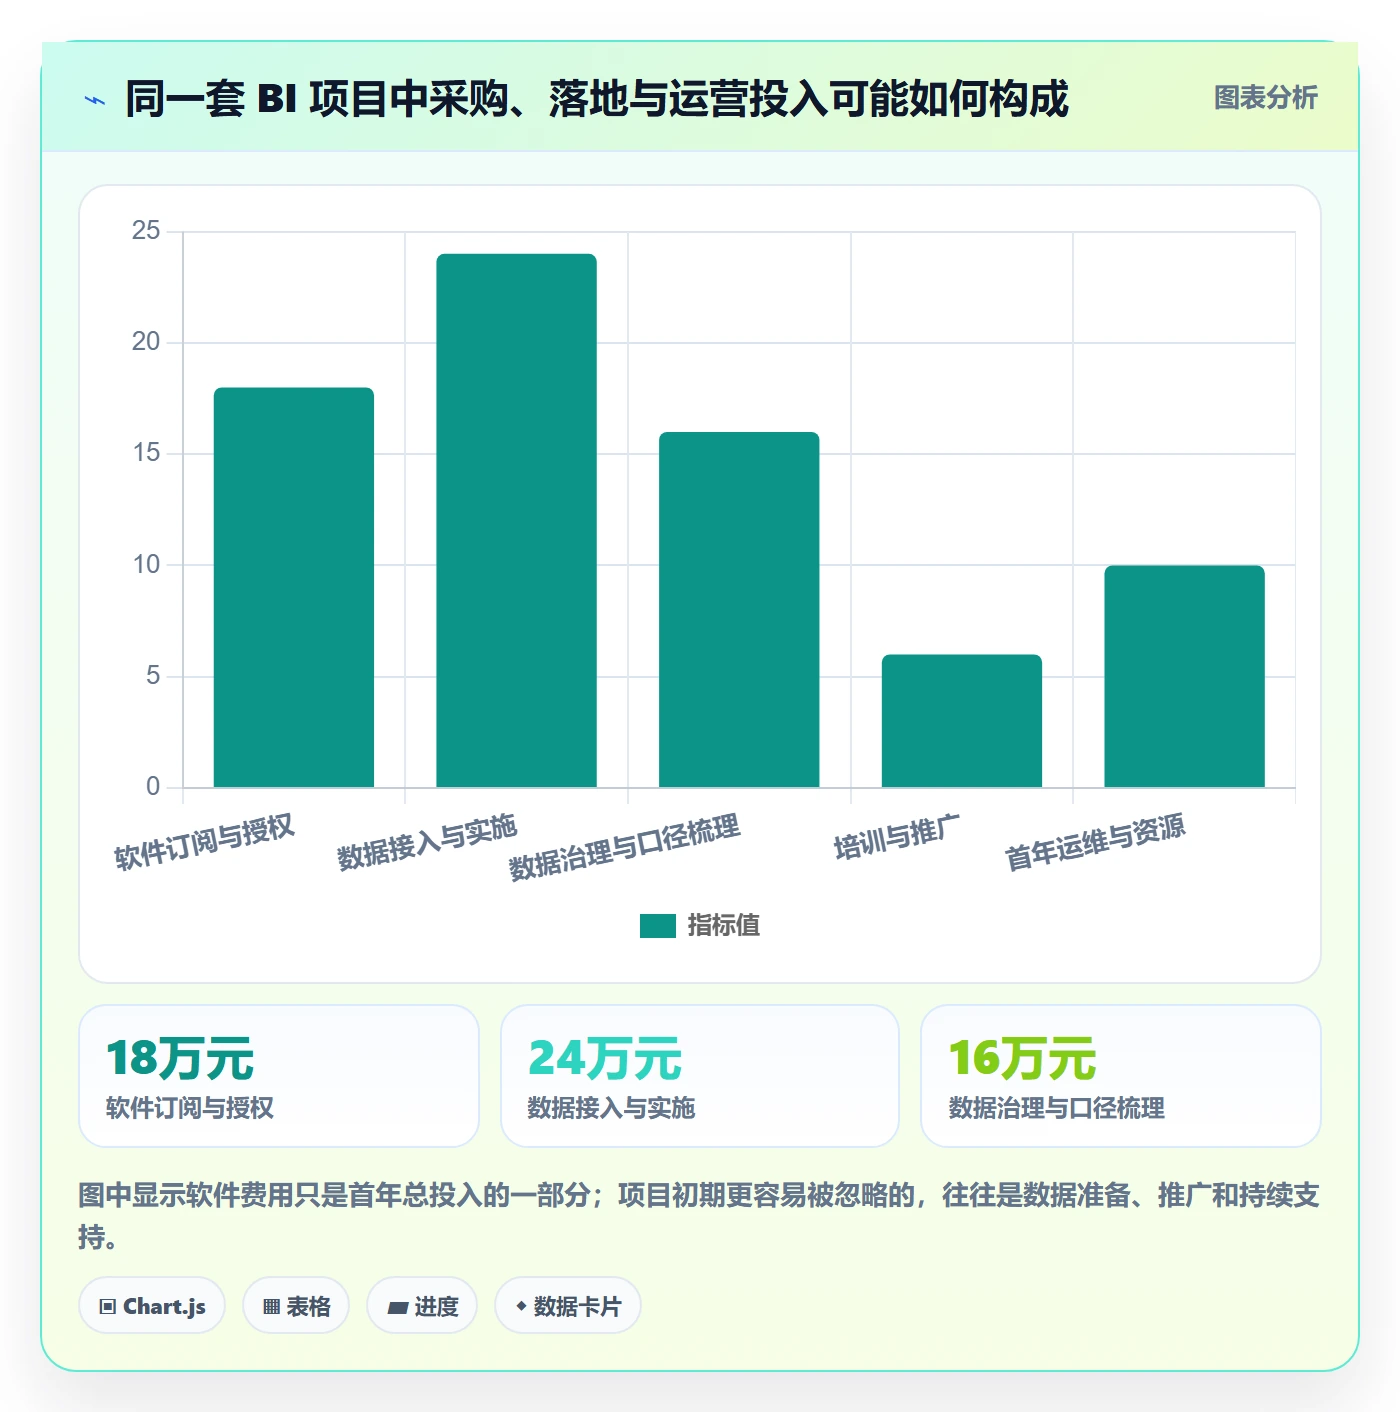Click the y-axis value 0
The width and height of the screenshot is (1400, 1412).
tap(153, 787)
